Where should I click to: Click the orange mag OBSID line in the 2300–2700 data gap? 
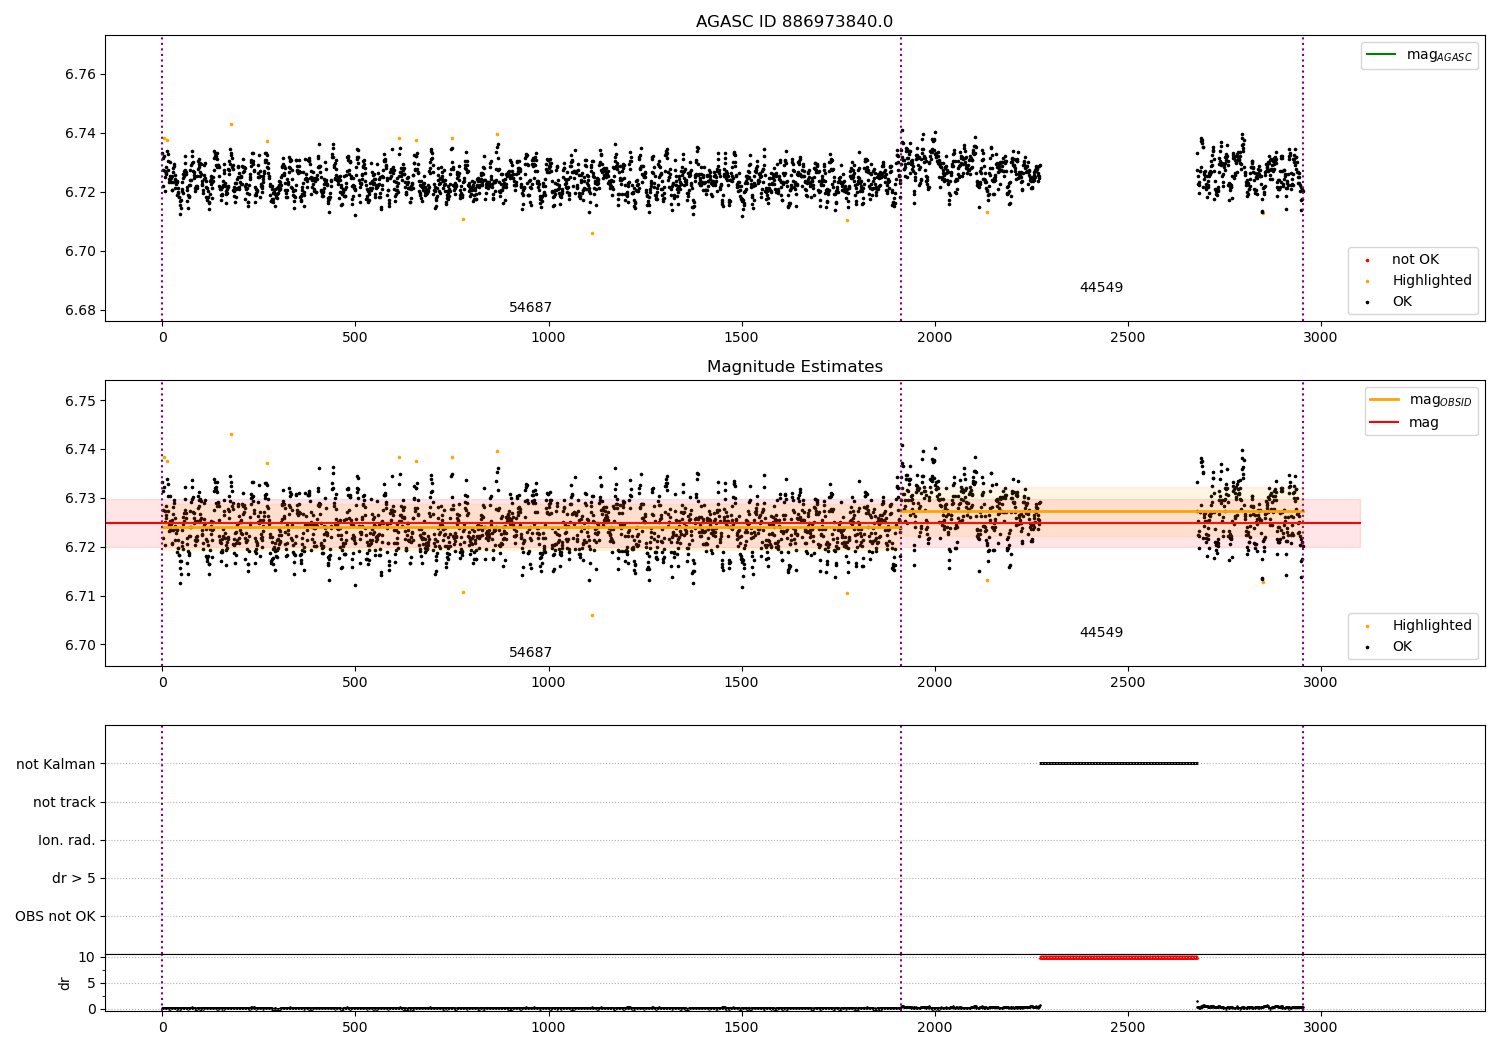point(1118,511)
